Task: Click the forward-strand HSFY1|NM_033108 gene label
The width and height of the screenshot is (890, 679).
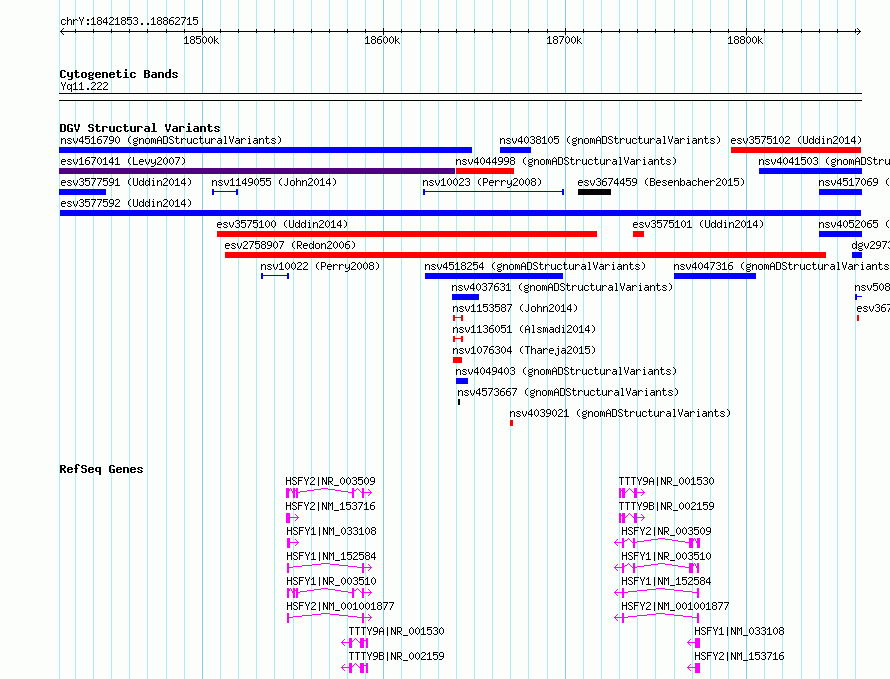Action: pos(331,531)
